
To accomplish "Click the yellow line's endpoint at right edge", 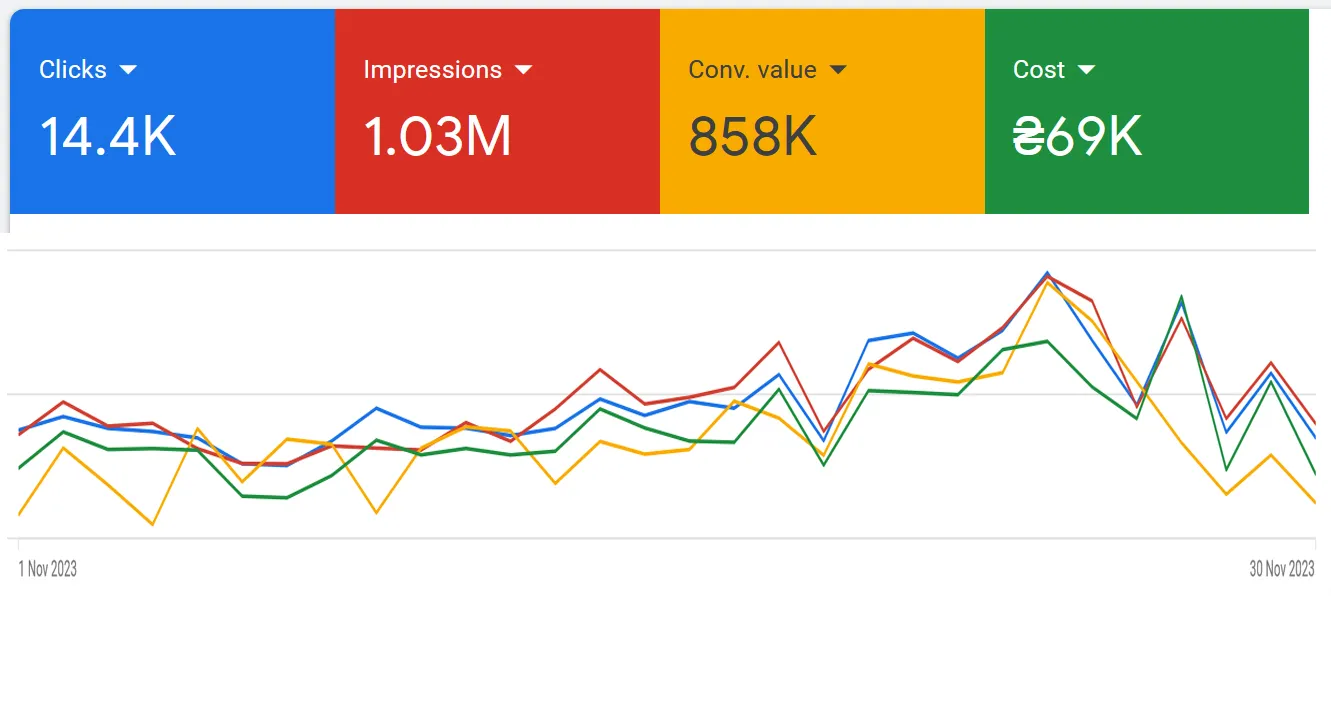I will coord(1314,502).
